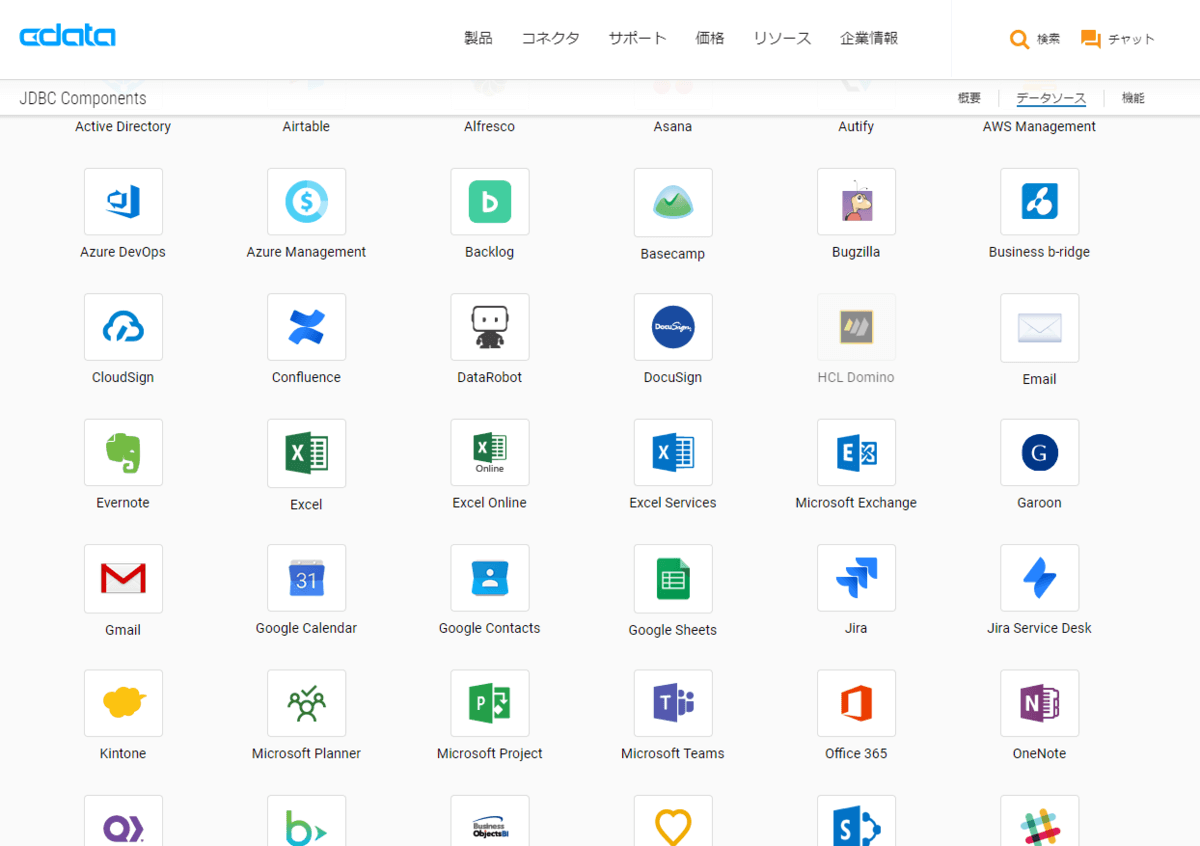Image resolution: width=1200 pixels, height=846 pixels.
Task: Click the Asana label link
Action: (x=673, y=126)
